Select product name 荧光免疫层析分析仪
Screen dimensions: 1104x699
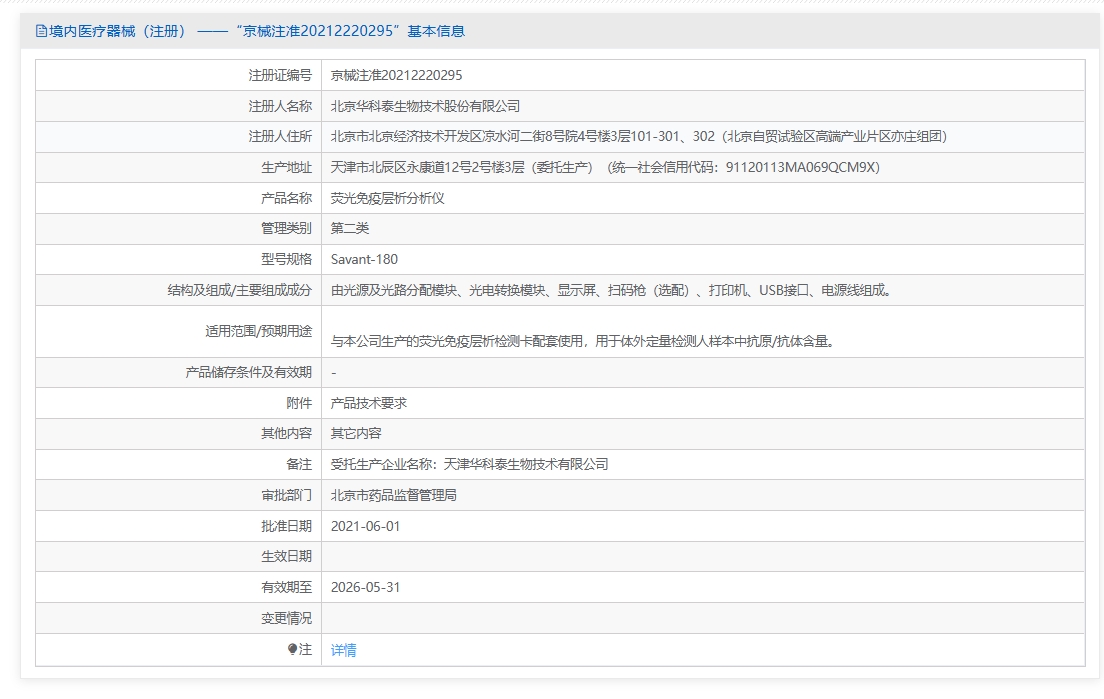(x=387, y=199)
